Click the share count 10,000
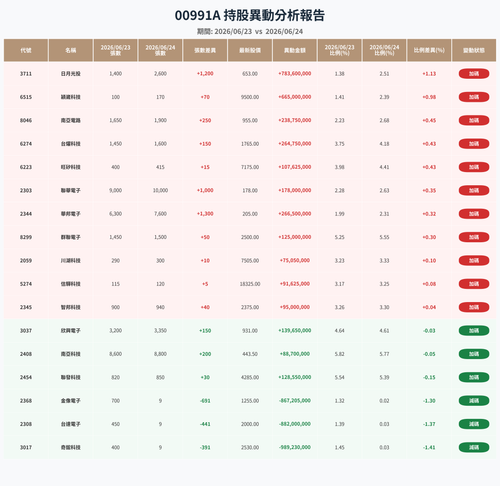Viewport: 500px width, 486px height. click(x=160, y=190)
